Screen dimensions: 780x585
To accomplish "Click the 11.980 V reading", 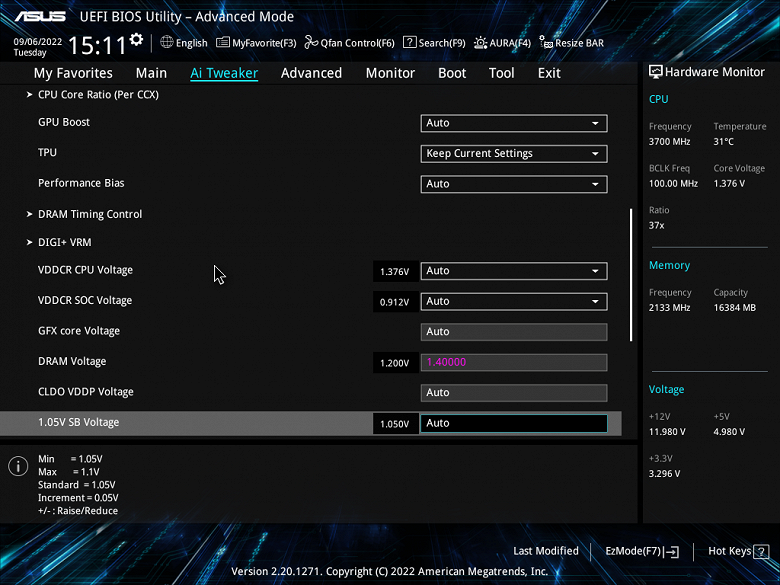I will coord(667,432).
